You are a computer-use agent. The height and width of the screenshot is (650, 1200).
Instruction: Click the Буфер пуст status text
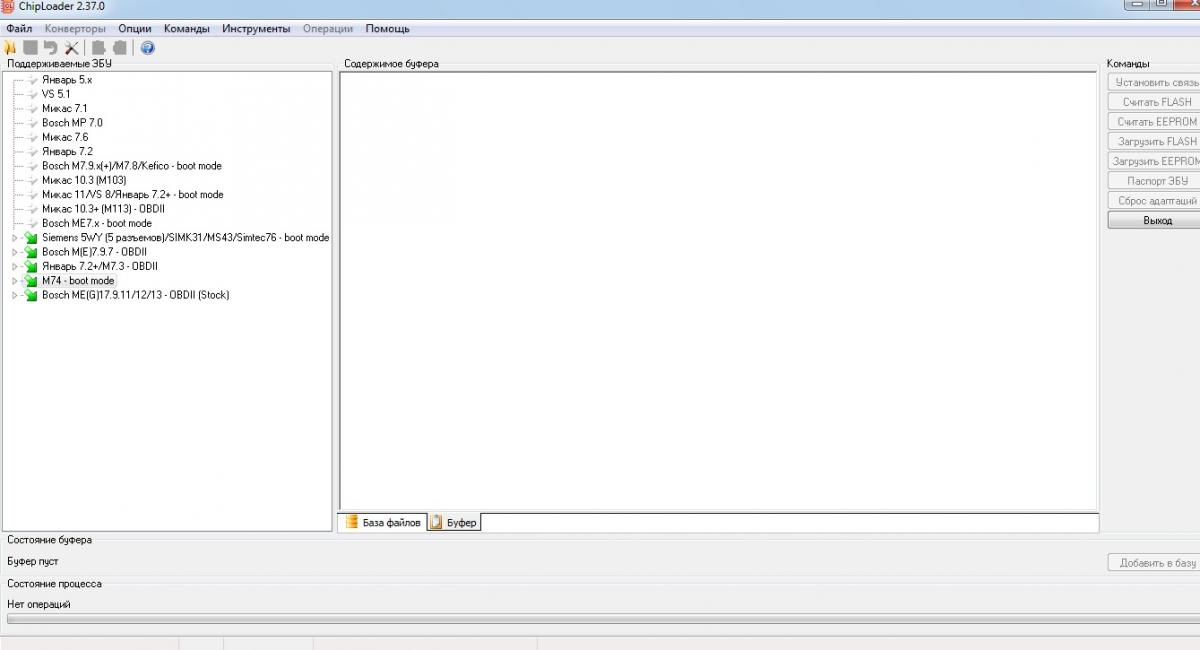tap(33, 562)
